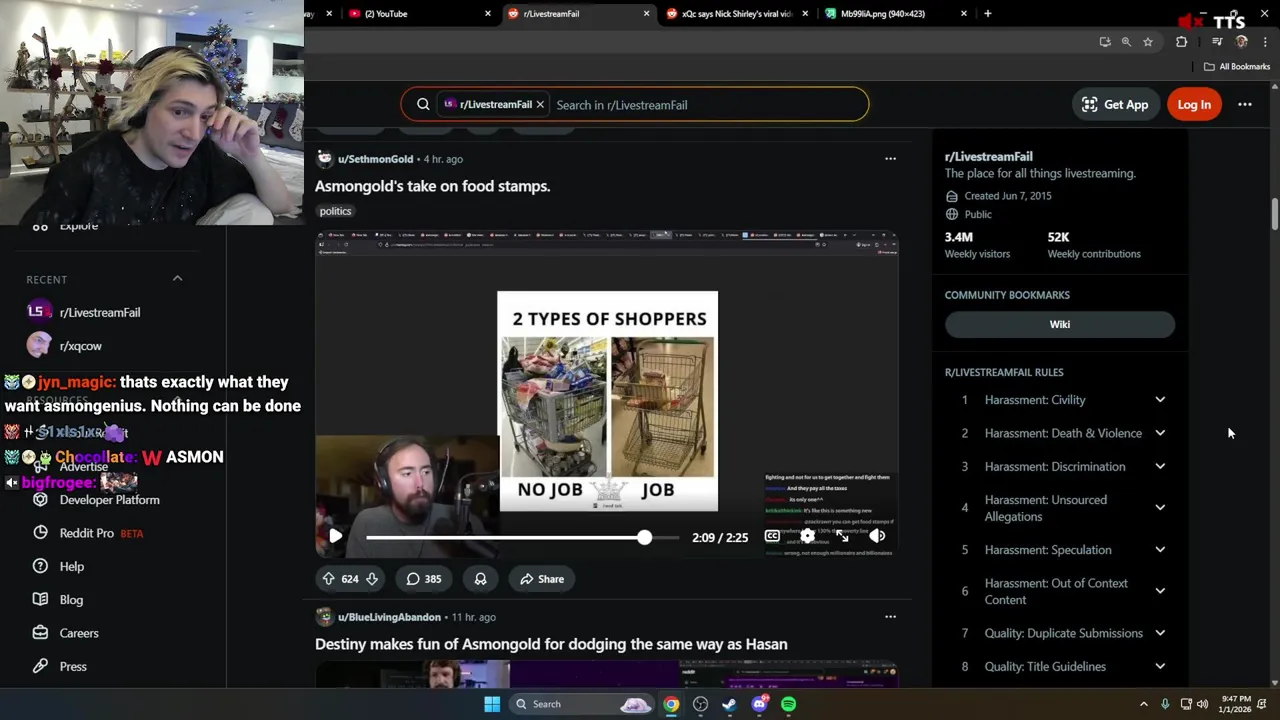This screenshot has height=720, width=1280.
Task: Expand rule 1 Harassment: Civility
Action: click(x=1160, y=400)
